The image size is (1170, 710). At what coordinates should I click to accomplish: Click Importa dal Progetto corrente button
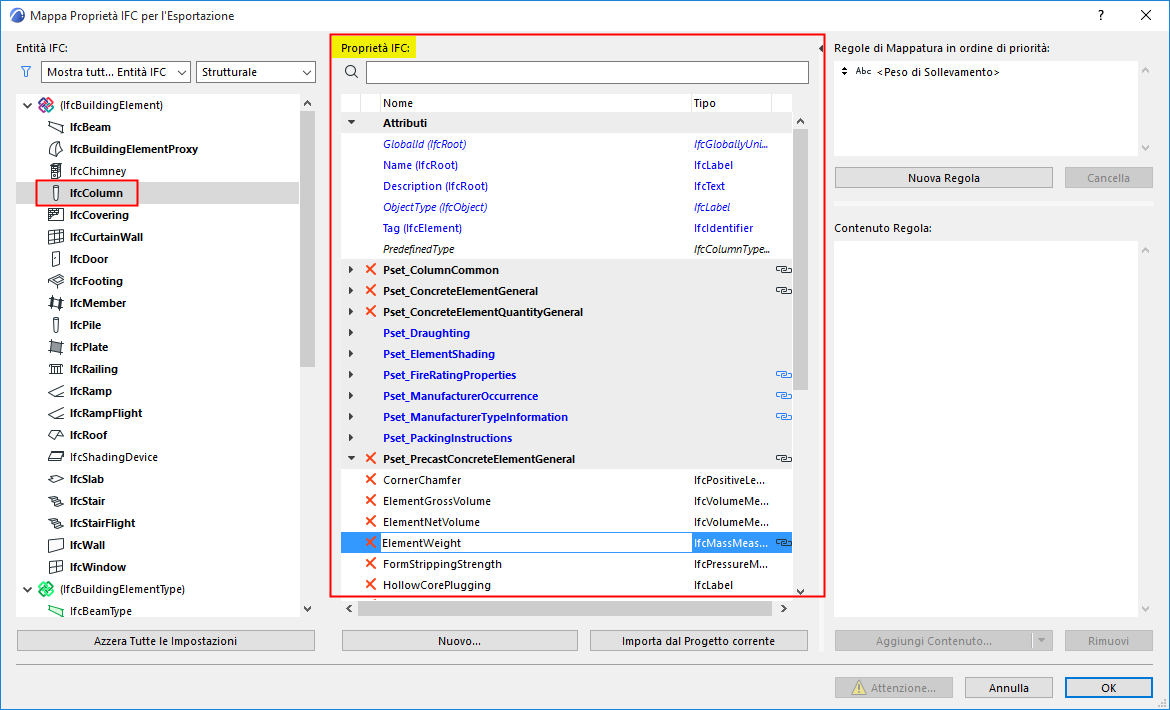pos(698,641)
